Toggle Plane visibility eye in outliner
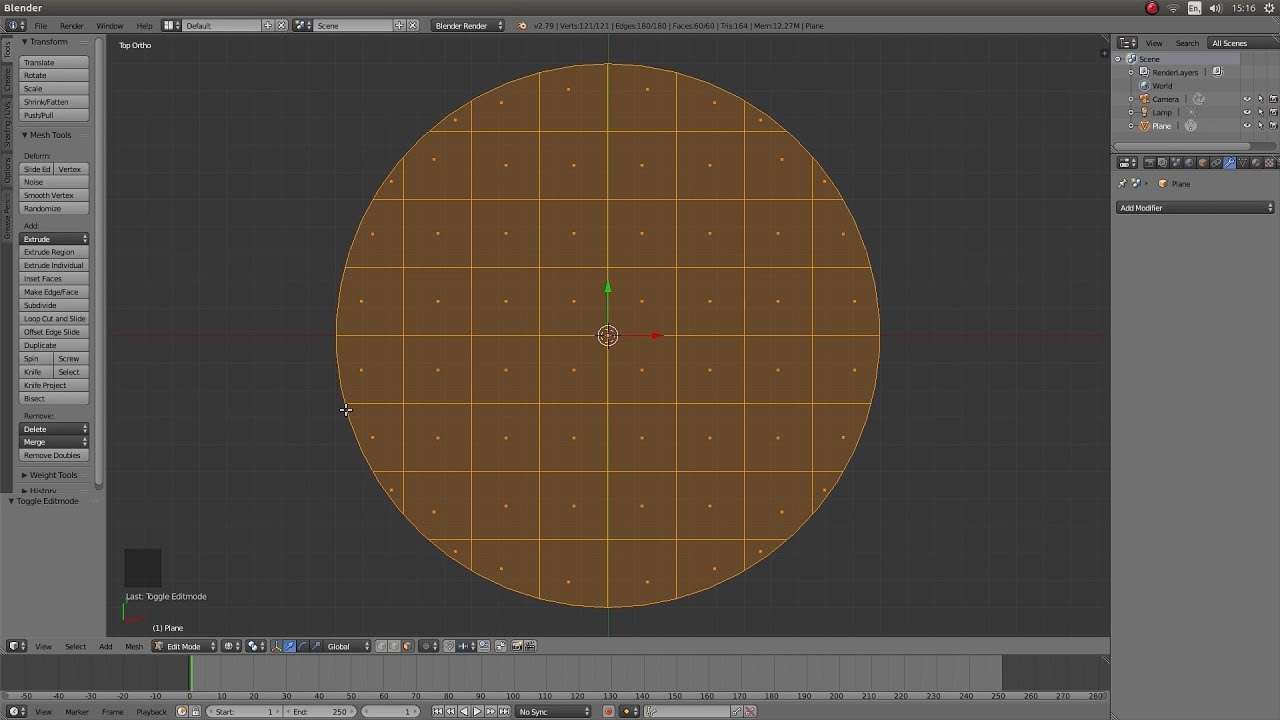Viewport: 1280px width, 720px height. (1247, 126)
